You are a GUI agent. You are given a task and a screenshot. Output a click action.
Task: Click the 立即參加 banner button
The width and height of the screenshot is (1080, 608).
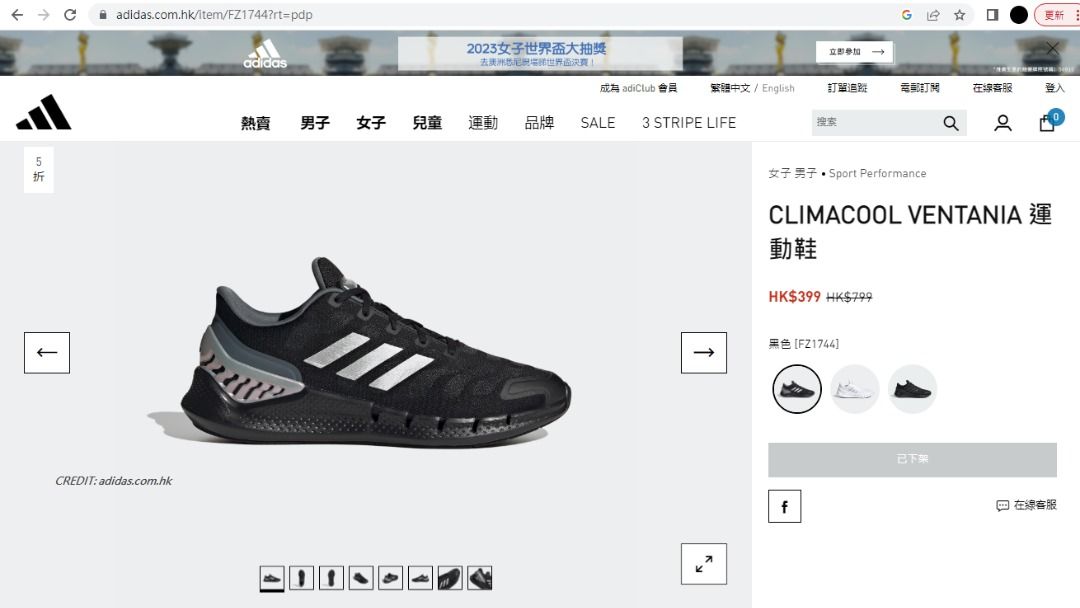coord(855,52)
